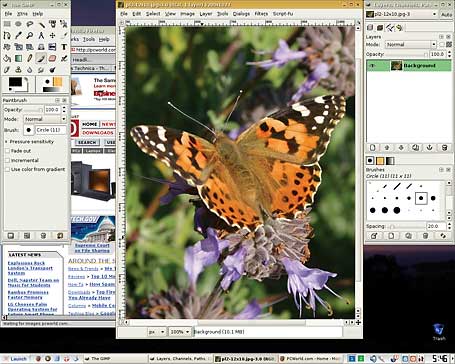Select the Text tool in toolbox
This screenshot has width=455, height=364.
click(x=64, y=47)
